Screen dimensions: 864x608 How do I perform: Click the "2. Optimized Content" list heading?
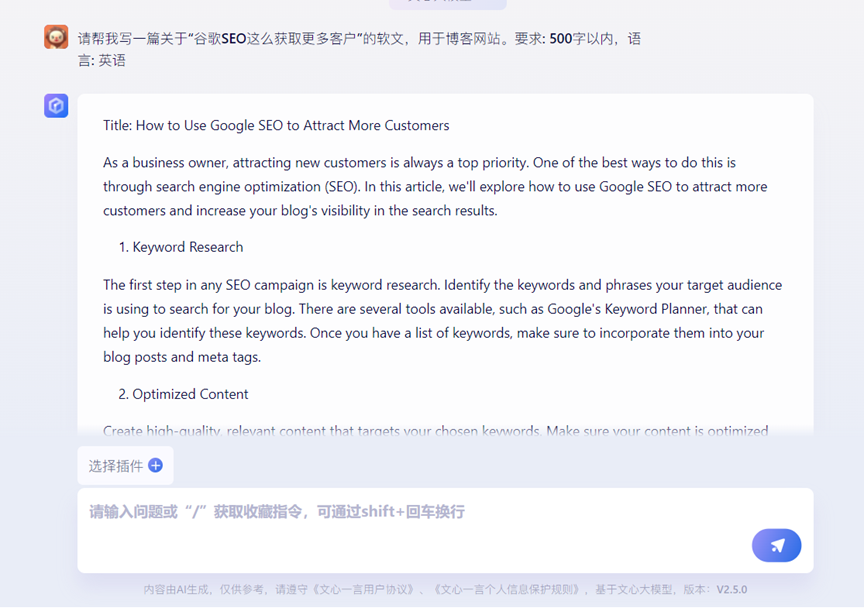[190, 394]
